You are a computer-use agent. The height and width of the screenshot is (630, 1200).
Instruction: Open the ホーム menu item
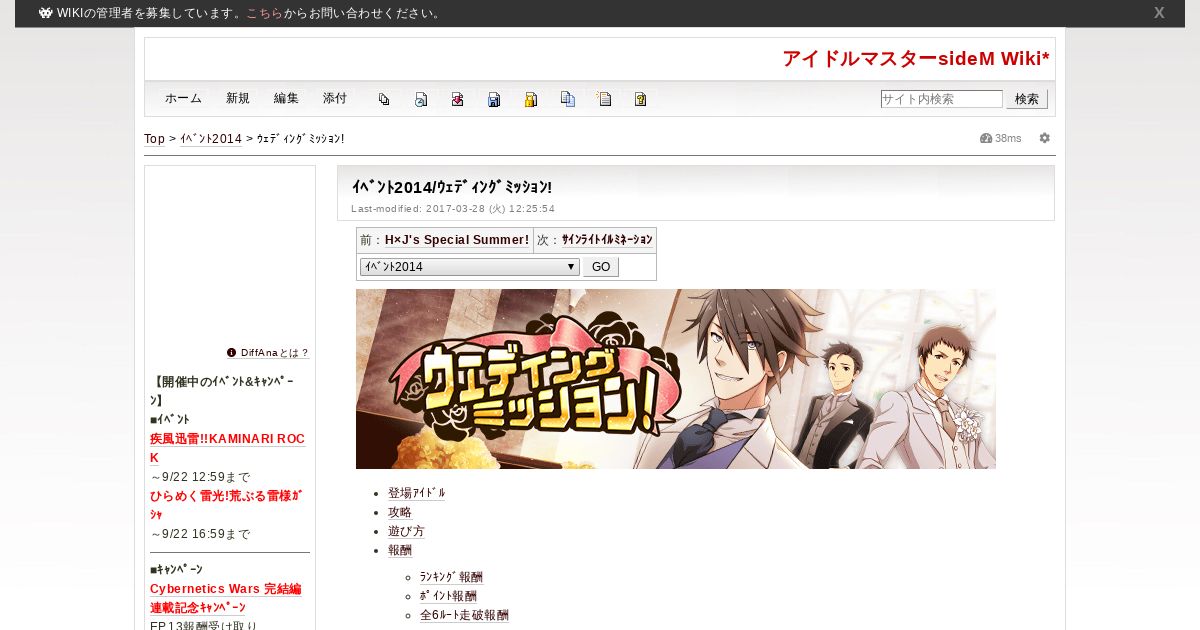click(x=183, y=98)
